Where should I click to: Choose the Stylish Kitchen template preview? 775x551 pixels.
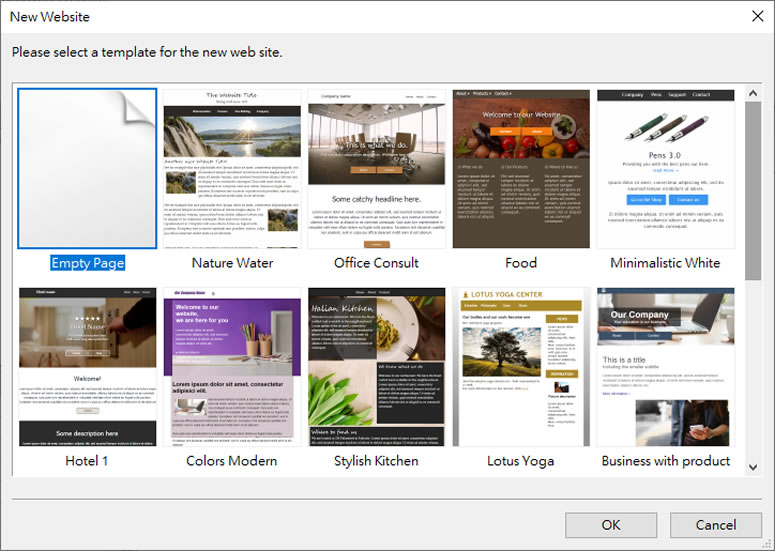pyautogui.click(x=376, y=367)
